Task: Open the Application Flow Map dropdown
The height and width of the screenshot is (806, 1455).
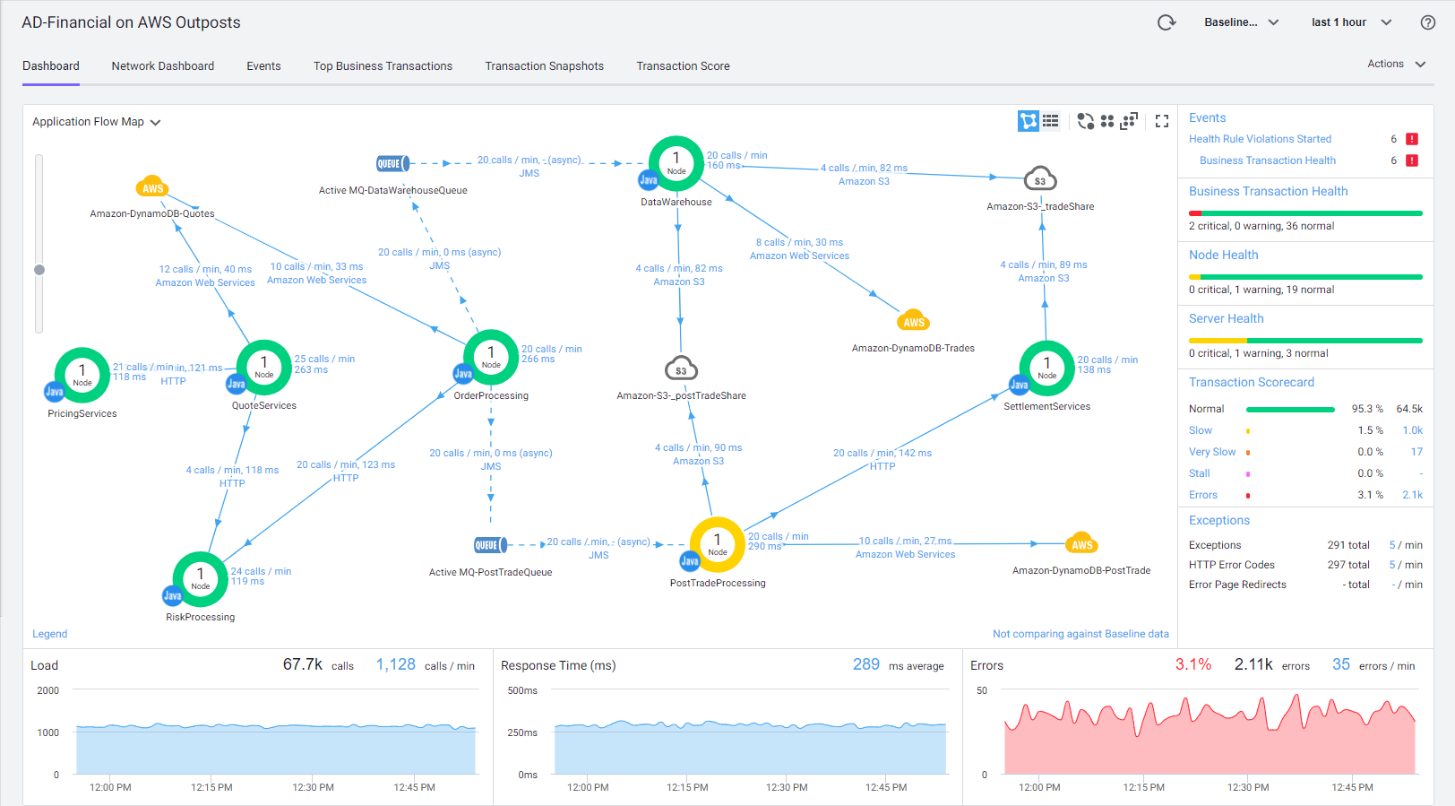Action: tap(97, 122)
